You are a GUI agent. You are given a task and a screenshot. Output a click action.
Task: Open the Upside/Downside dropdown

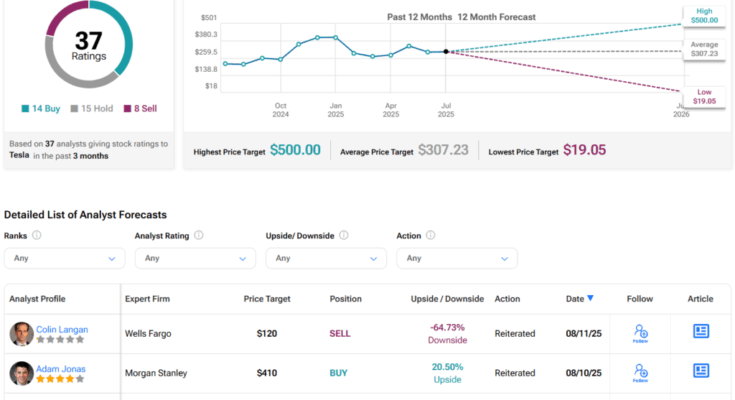(x=326, y=258)
